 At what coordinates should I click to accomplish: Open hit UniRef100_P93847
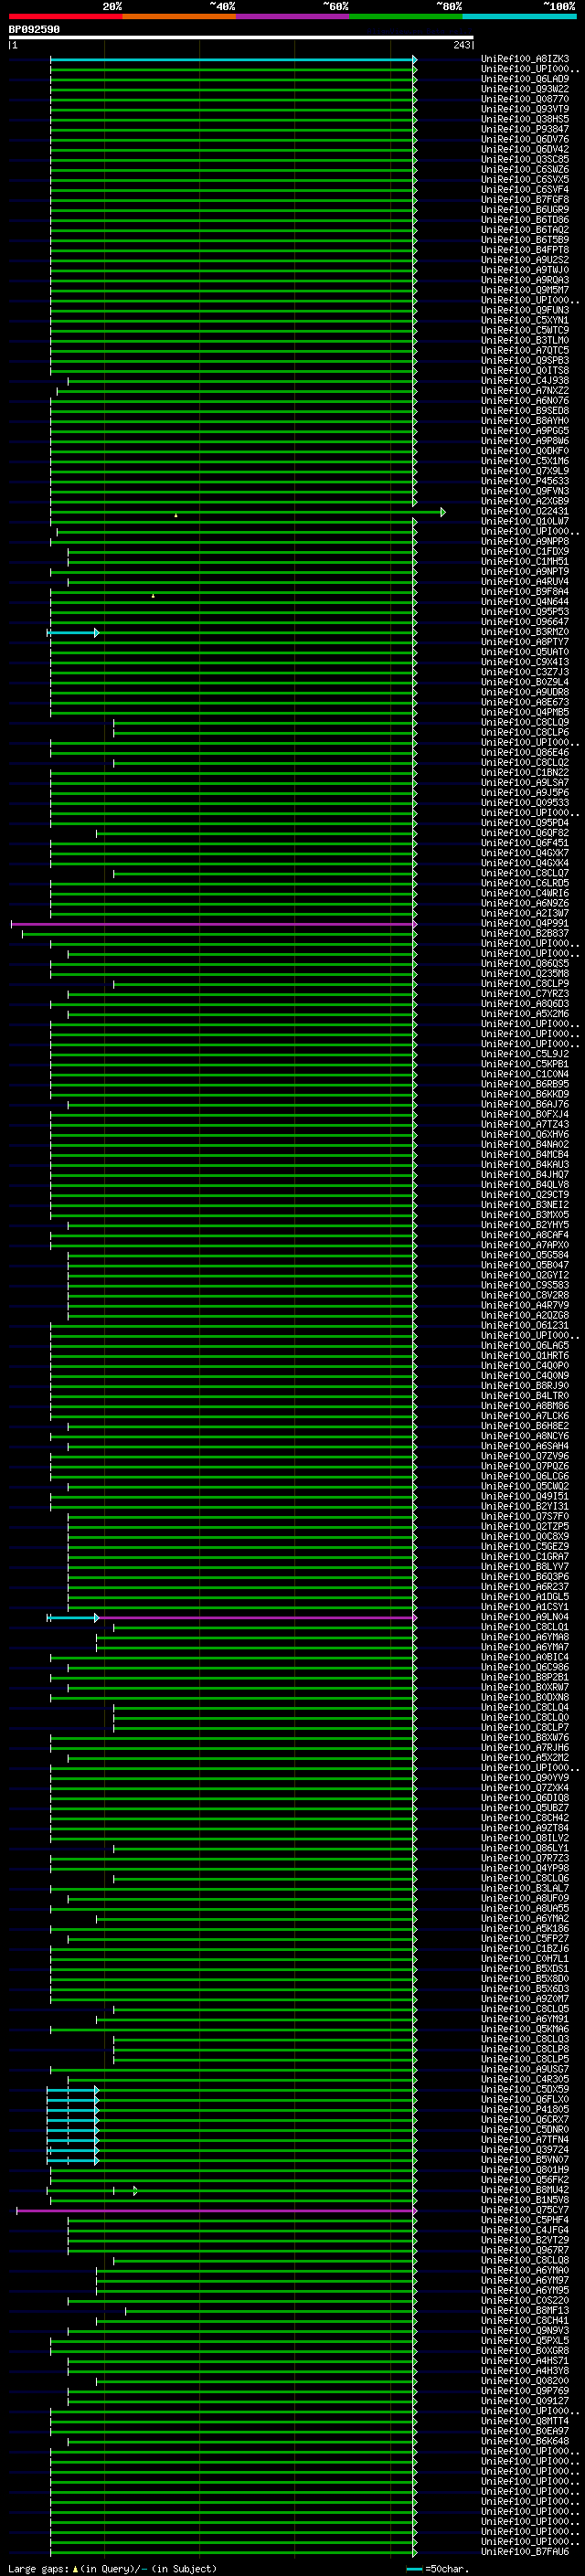click(x=525, y=129)
